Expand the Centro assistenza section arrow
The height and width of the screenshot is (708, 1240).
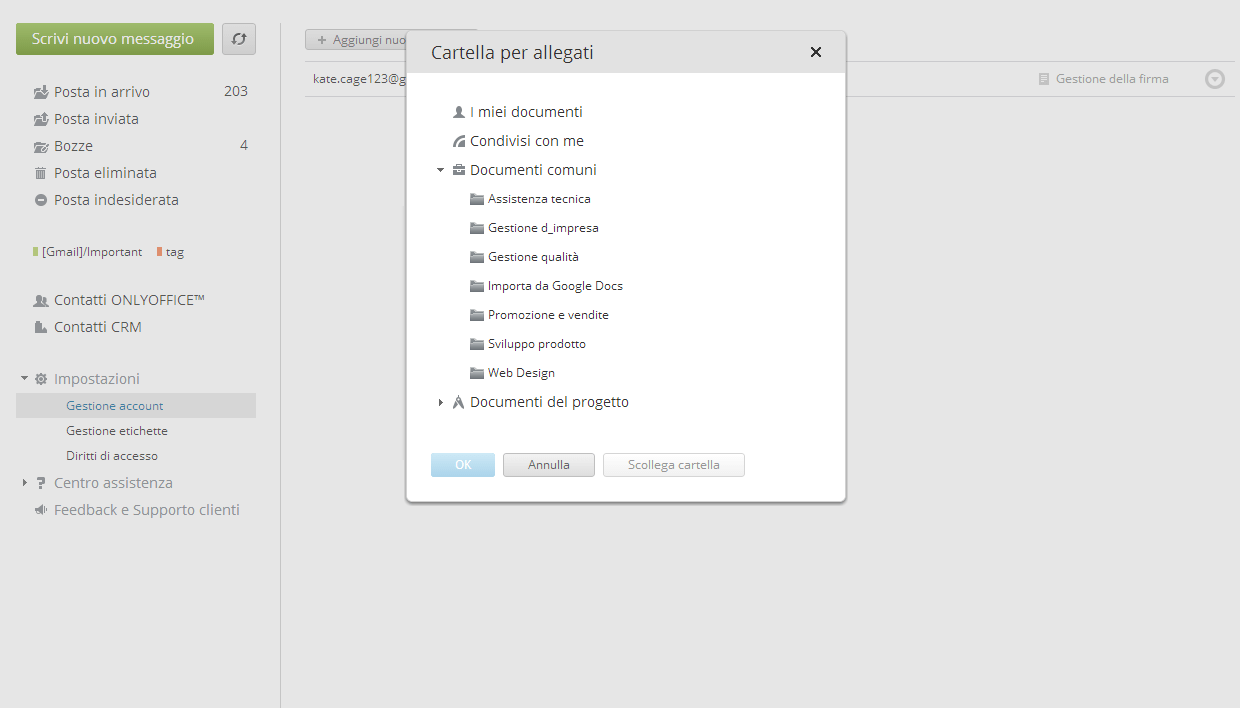click(25, 483)
